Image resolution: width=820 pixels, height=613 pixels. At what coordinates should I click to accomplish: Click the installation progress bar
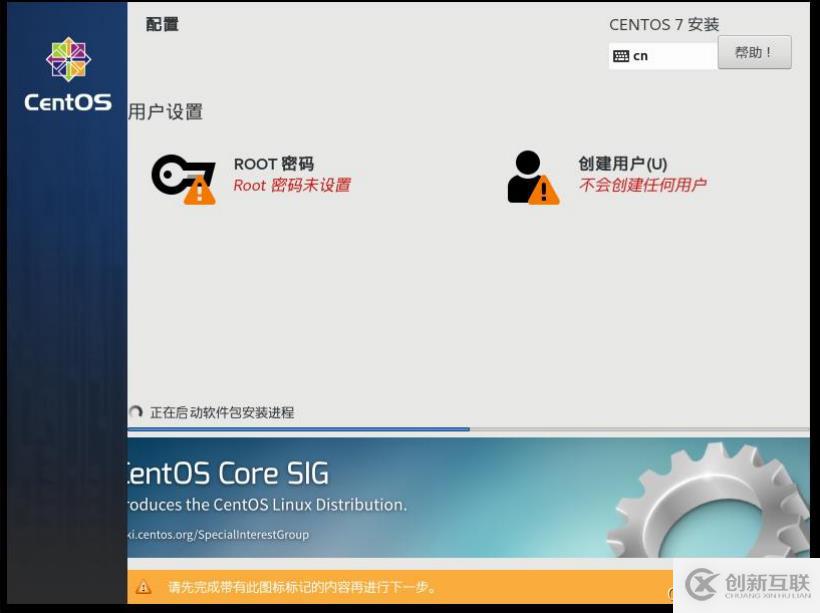click(468, 429)
